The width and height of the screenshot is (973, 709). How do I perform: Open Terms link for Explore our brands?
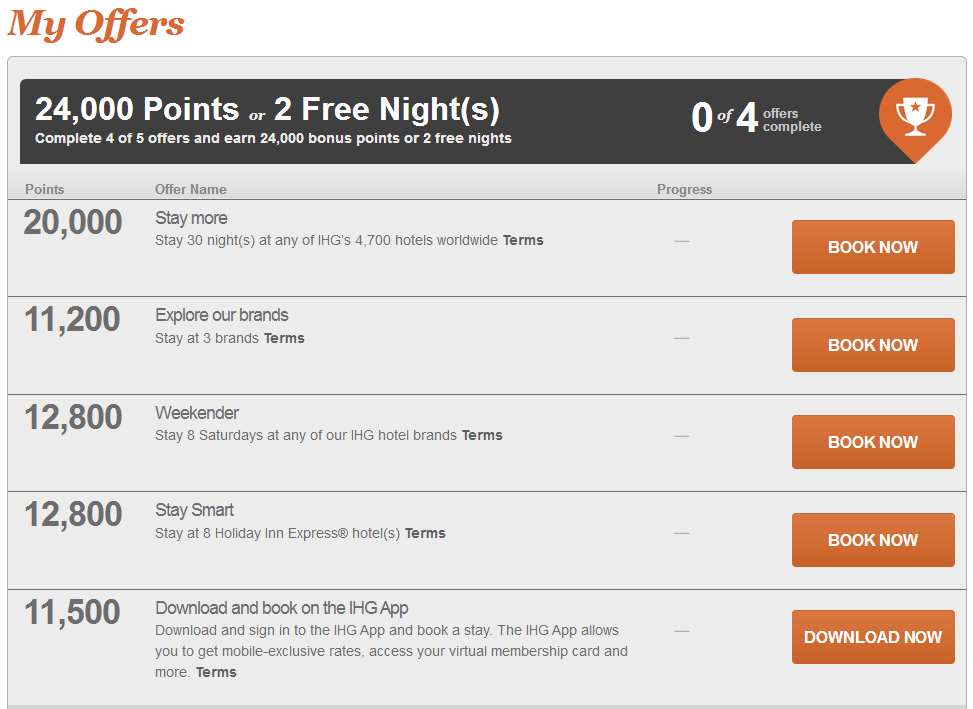(284, 338)
